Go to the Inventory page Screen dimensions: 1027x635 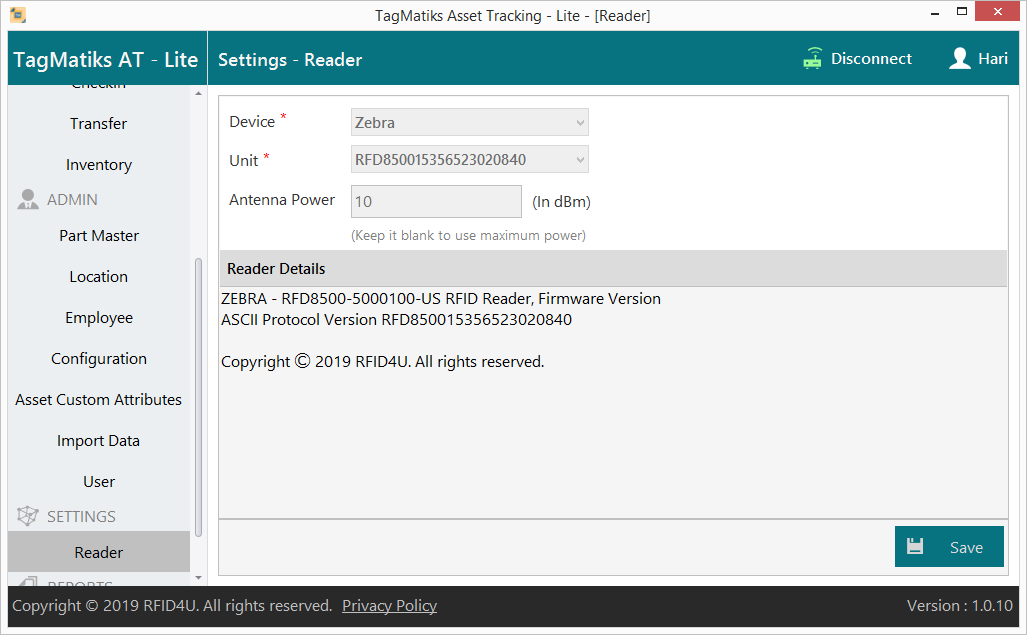coord(98,165)
